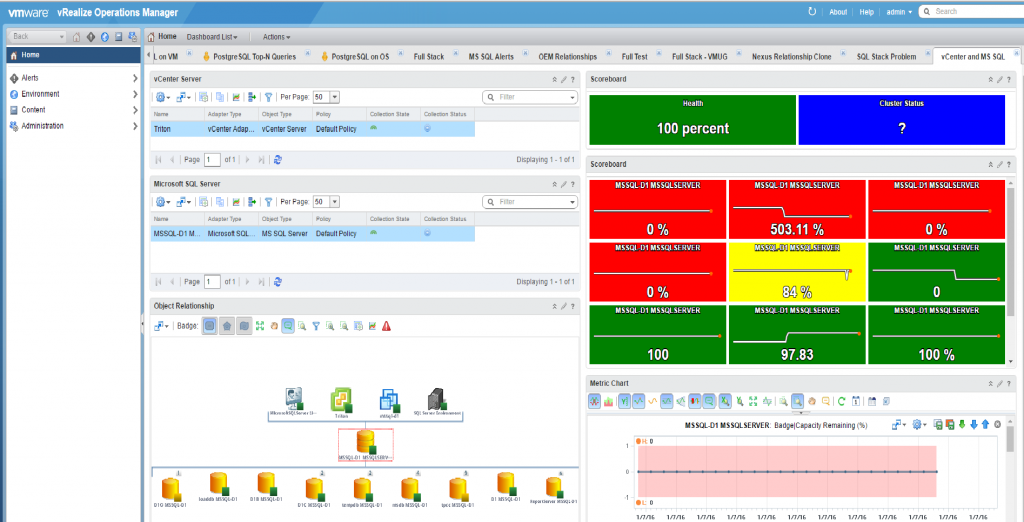Click the Content icon in the navigation toolbar

point(119,37)
